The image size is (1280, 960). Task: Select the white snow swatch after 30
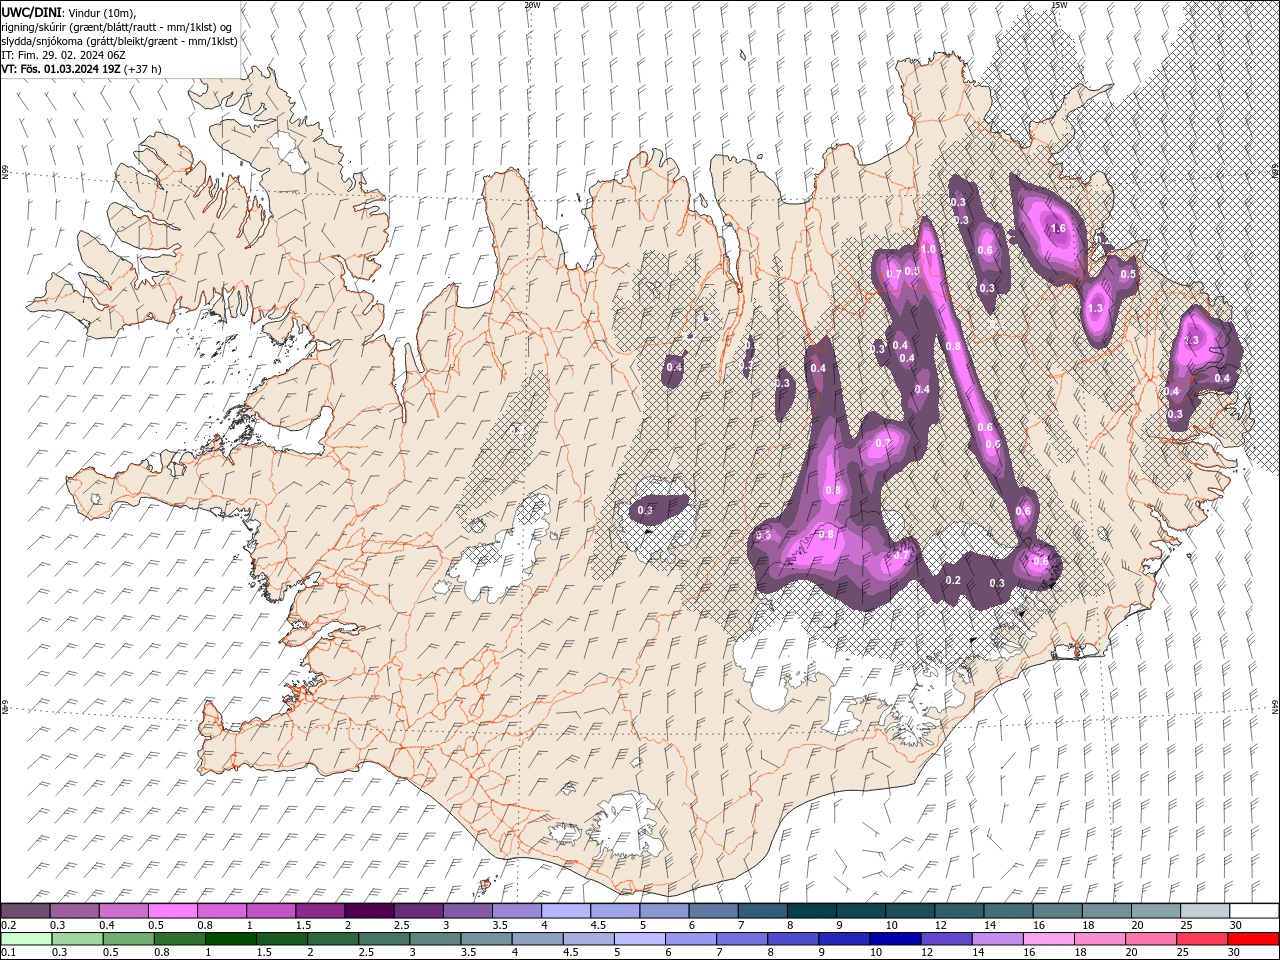[1254, 911]
